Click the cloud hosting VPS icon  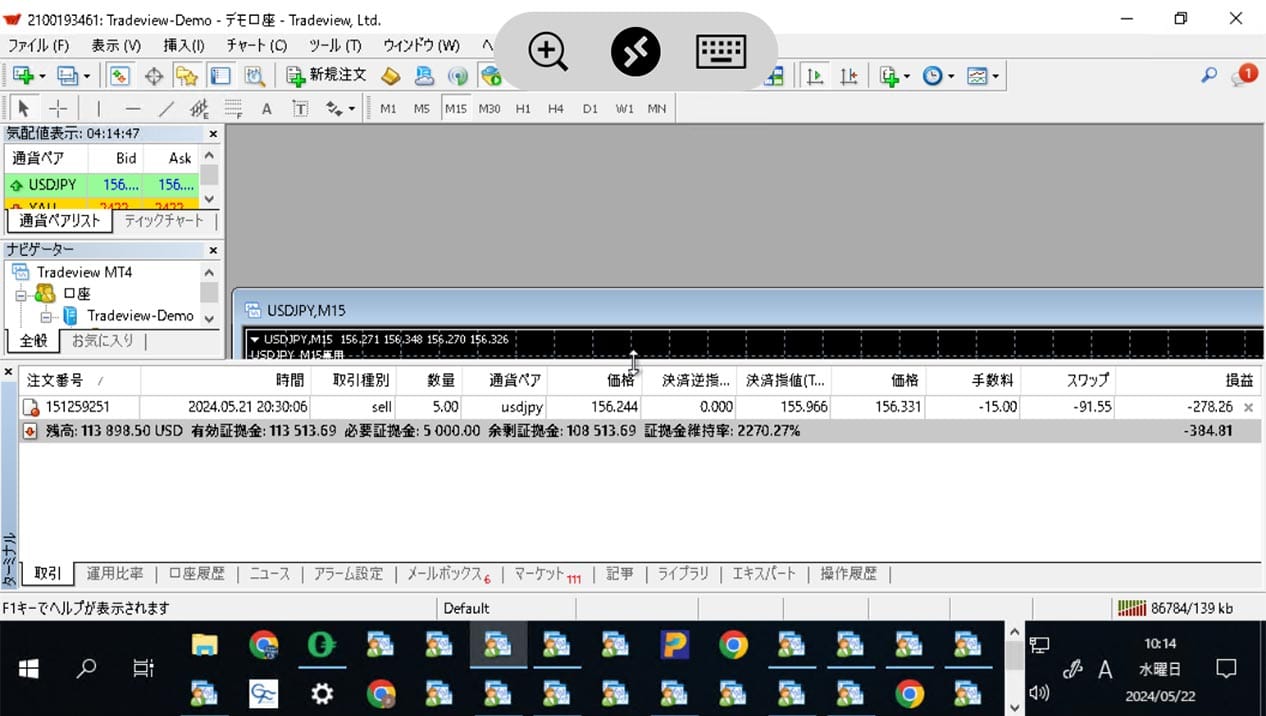[424, 76]
